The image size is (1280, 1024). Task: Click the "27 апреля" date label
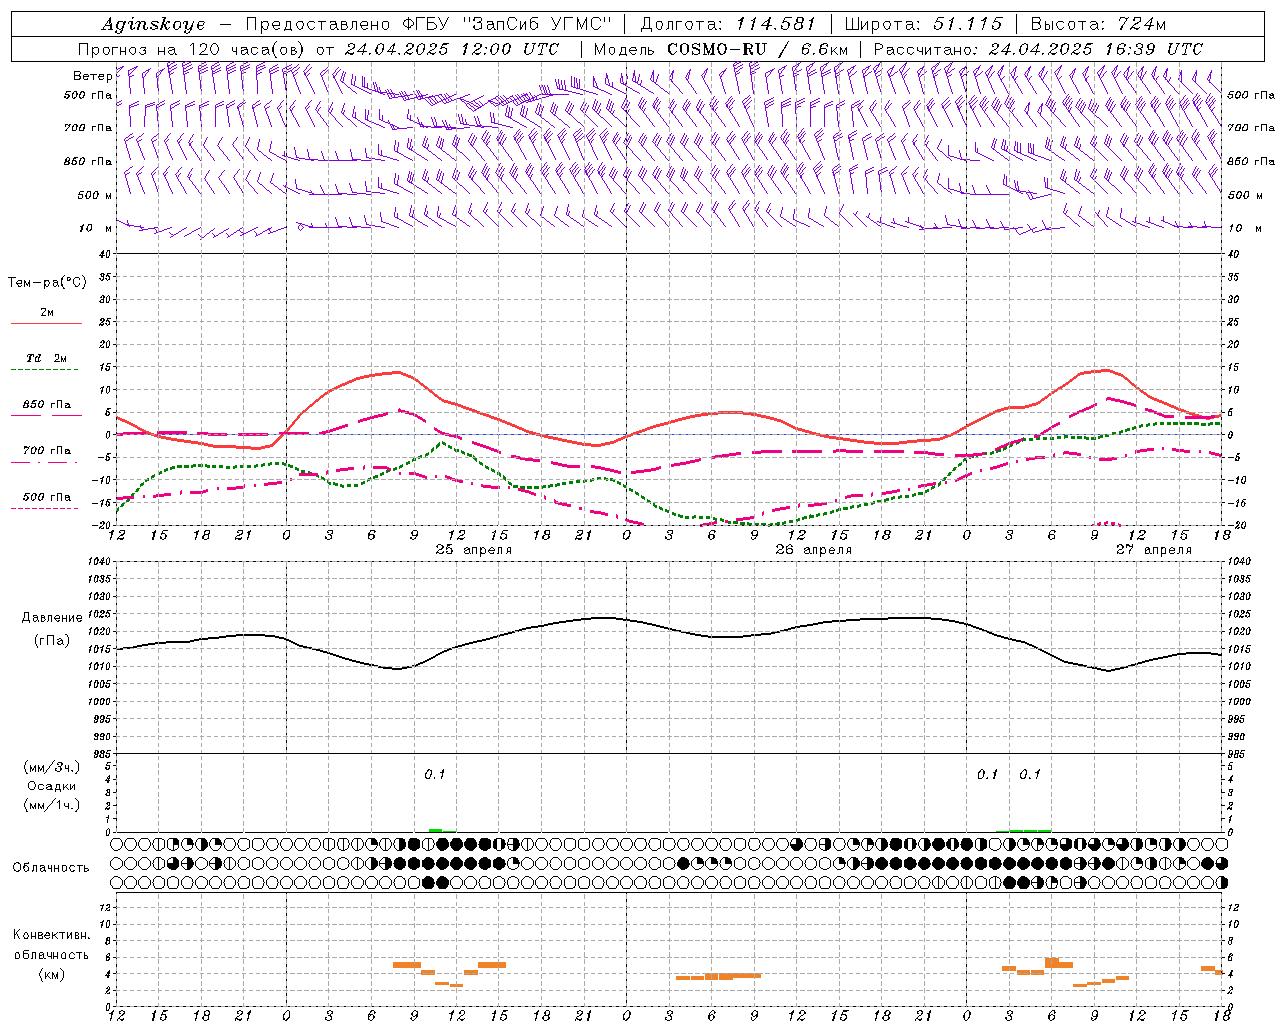click(x=1154, y=550)
